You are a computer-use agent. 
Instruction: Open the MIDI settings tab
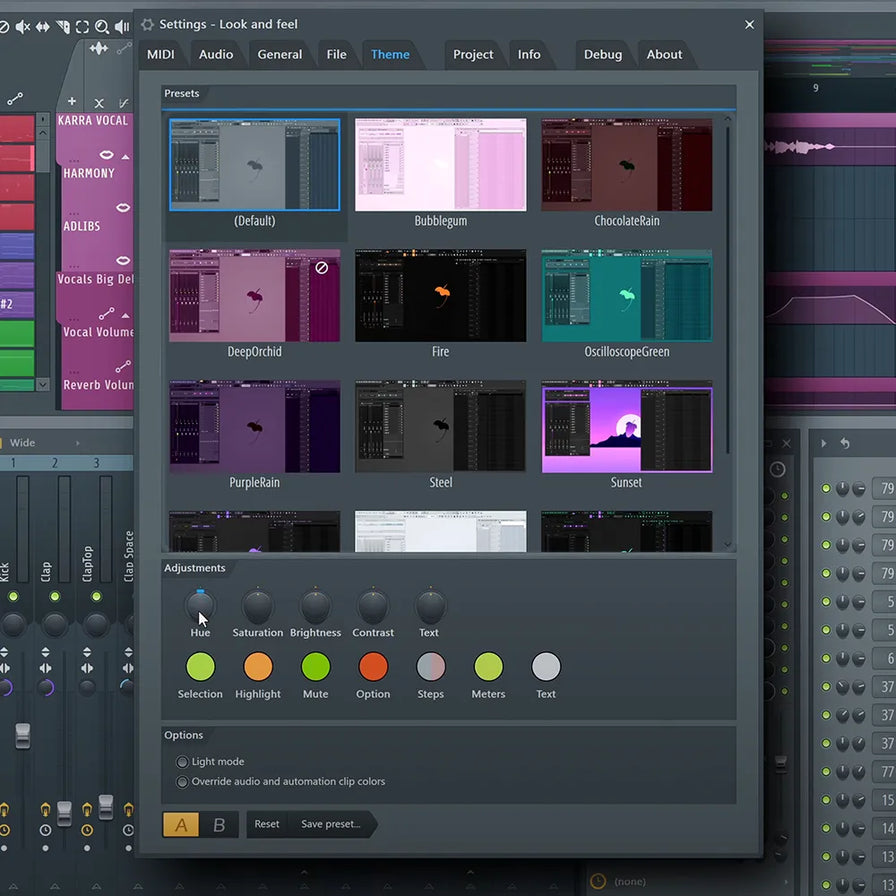161,55
